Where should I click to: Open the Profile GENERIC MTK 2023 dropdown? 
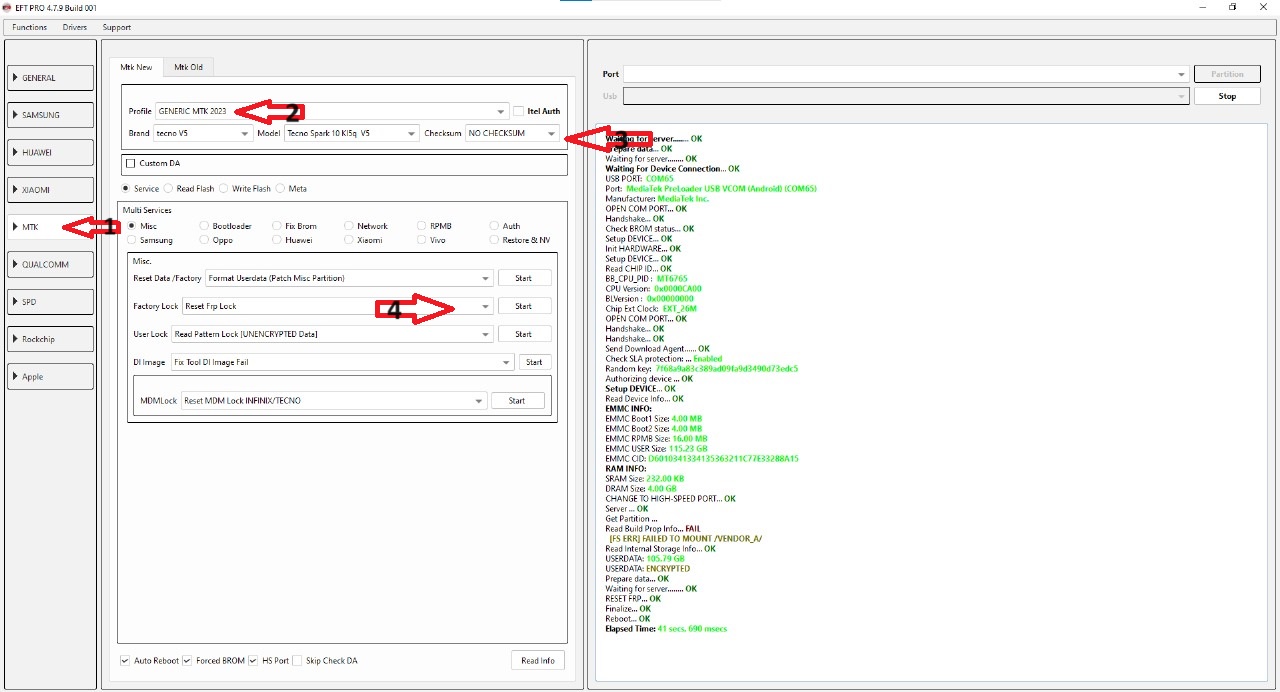[332, 111]
